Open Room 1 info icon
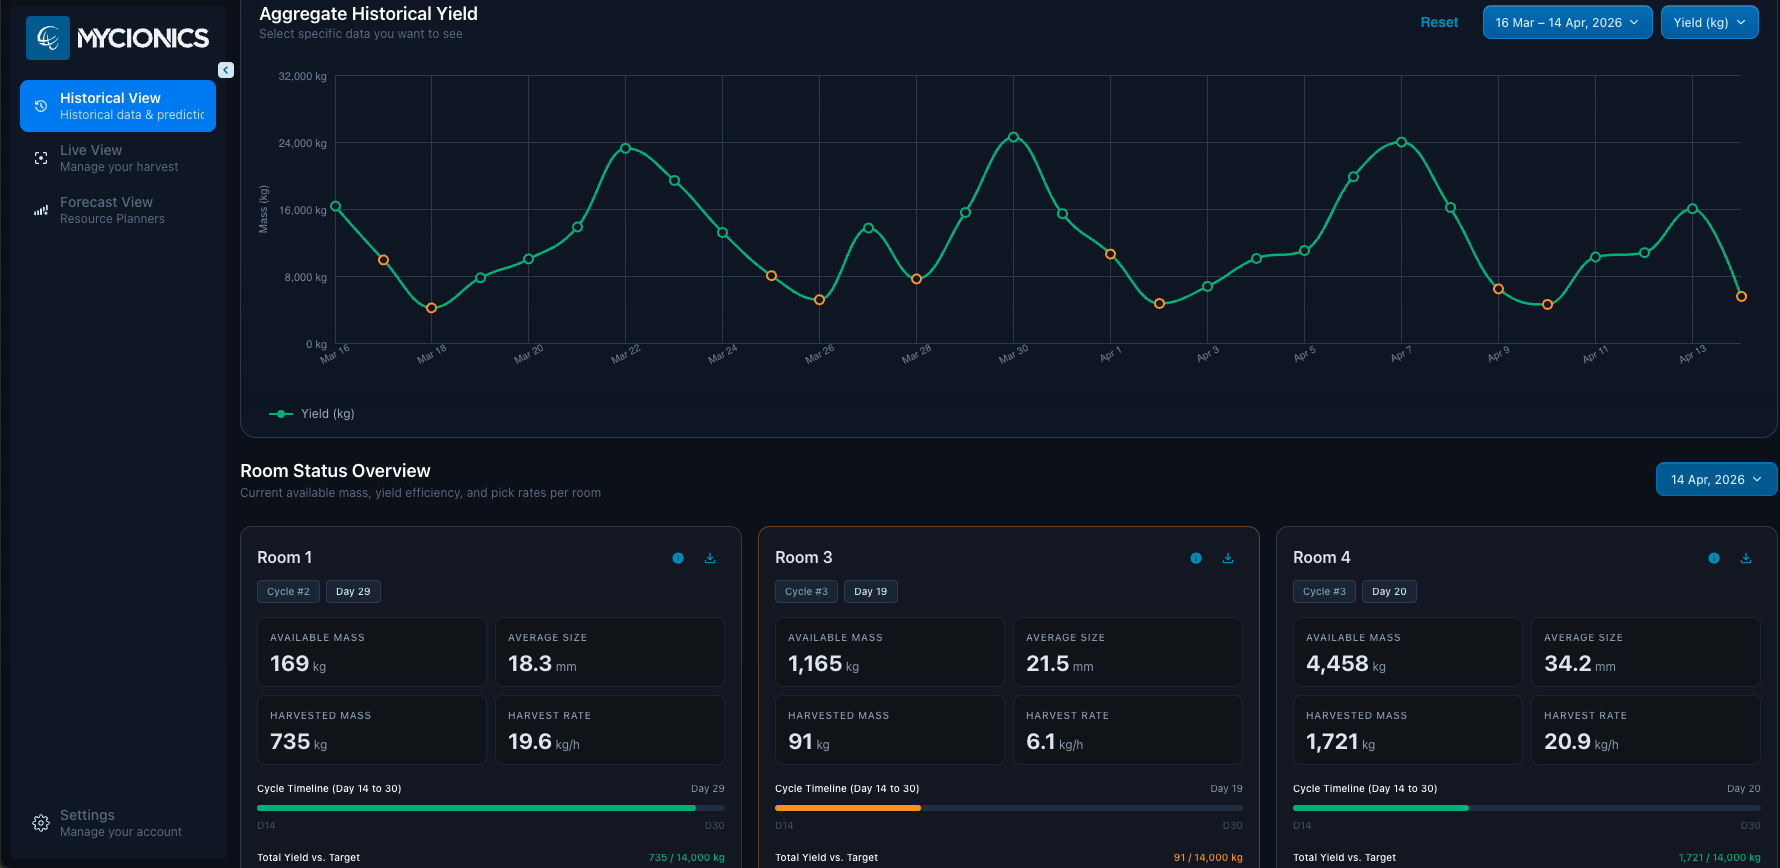This screenshot has height=868, width=1780. point(678,558)
